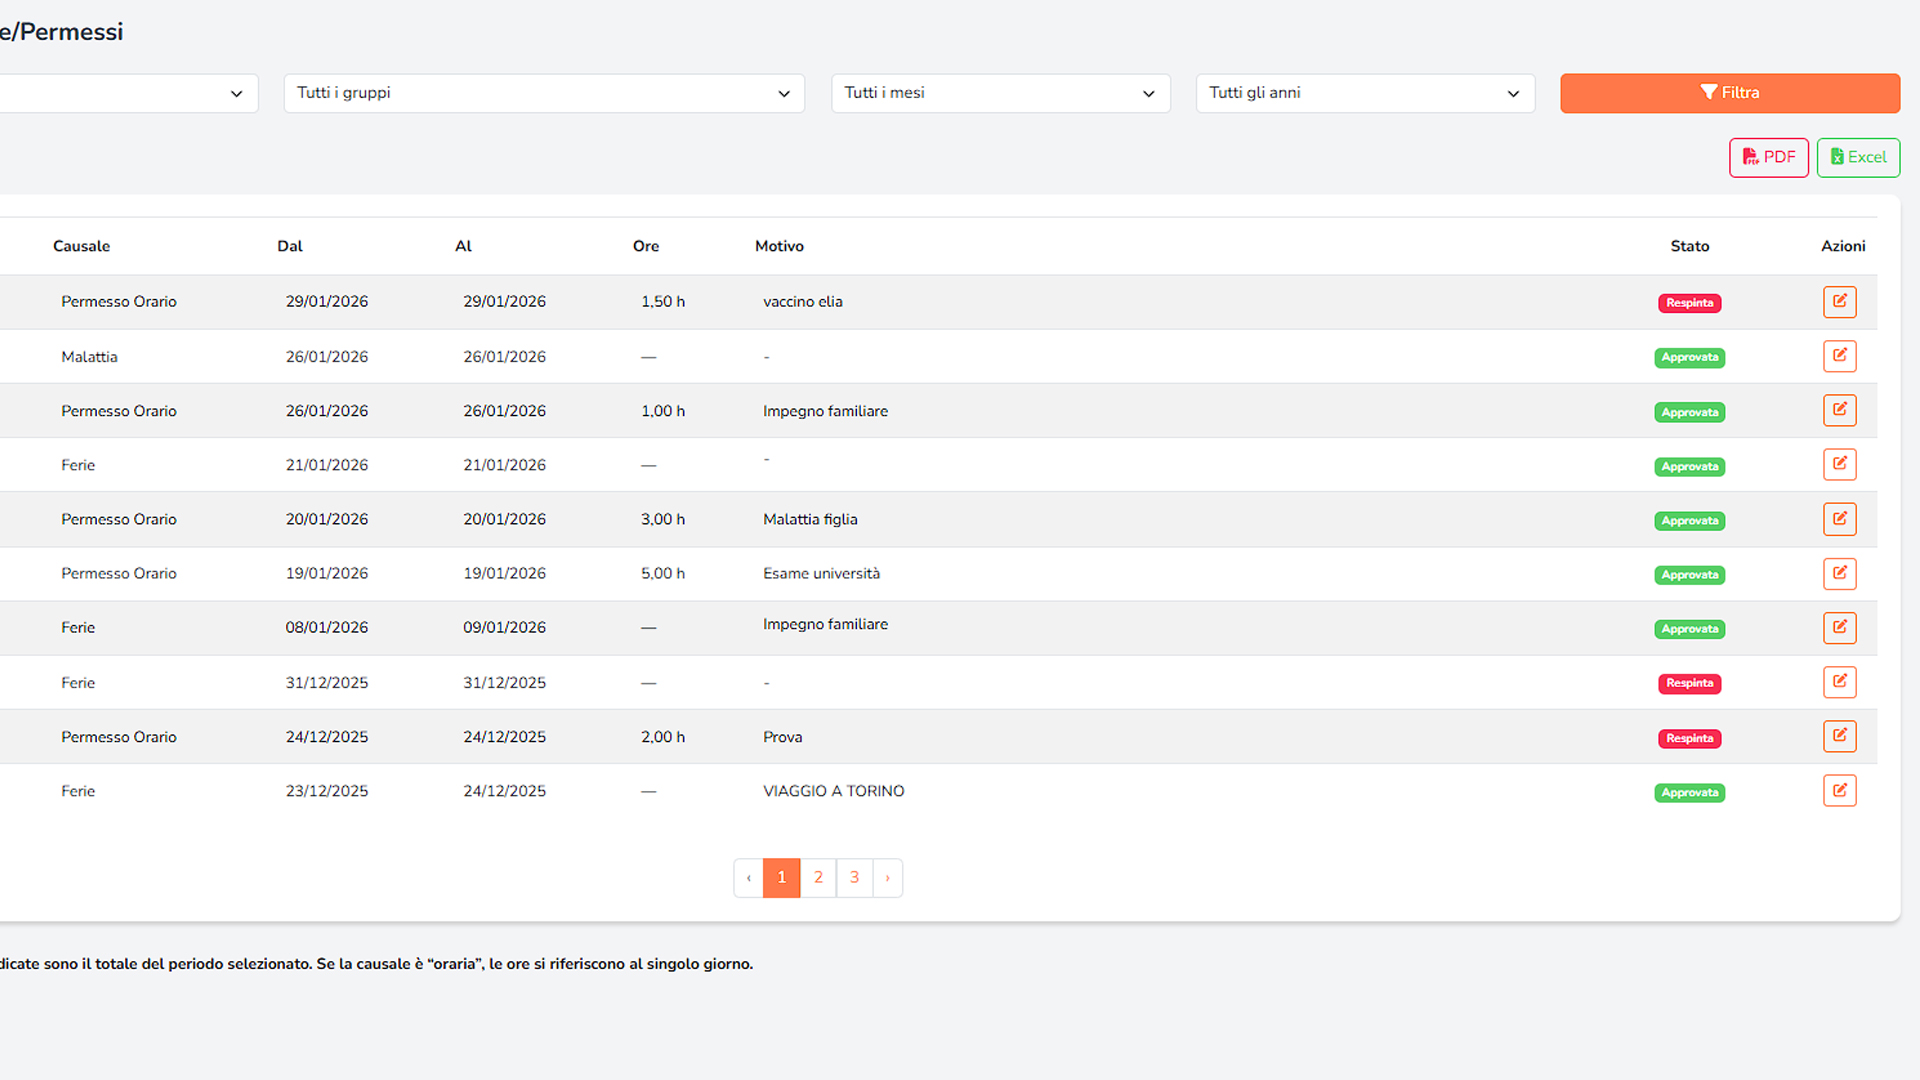Viewport: 1920px width, 1080px height.
Task: Open the Tutti gli anni dropdown
Action: (x=1364, y=93)
